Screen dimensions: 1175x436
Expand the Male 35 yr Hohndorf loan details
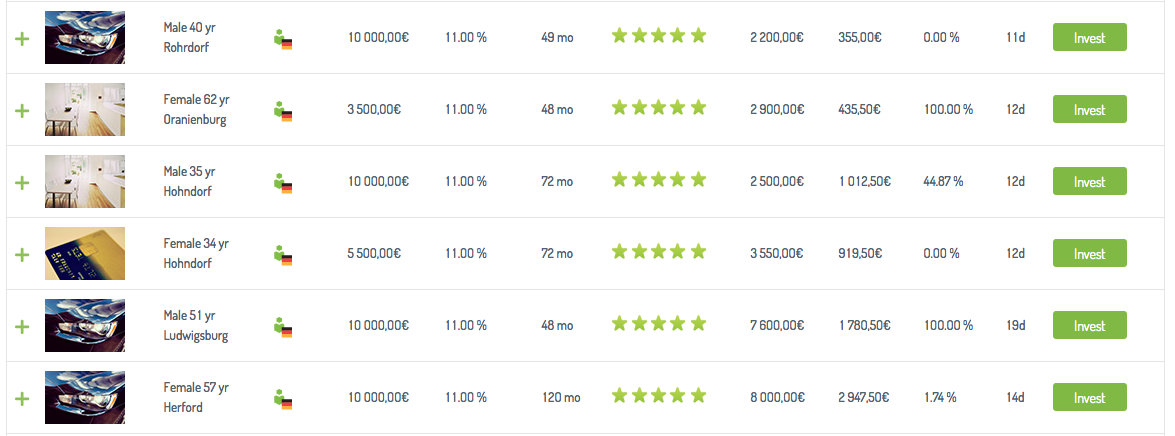[x=22, y=182]
